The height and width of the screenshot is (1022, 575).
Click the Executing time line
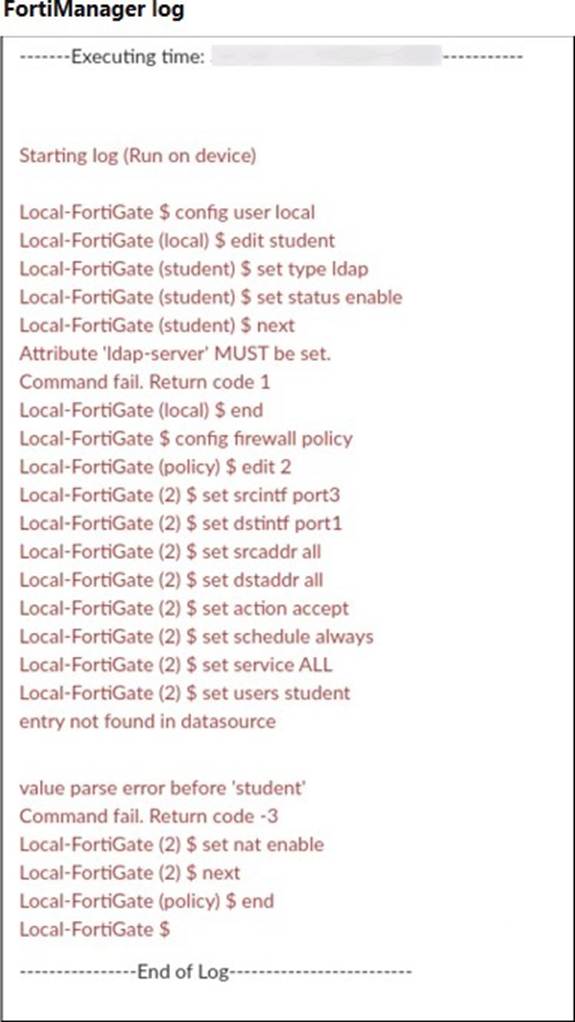tap(271, 57)
